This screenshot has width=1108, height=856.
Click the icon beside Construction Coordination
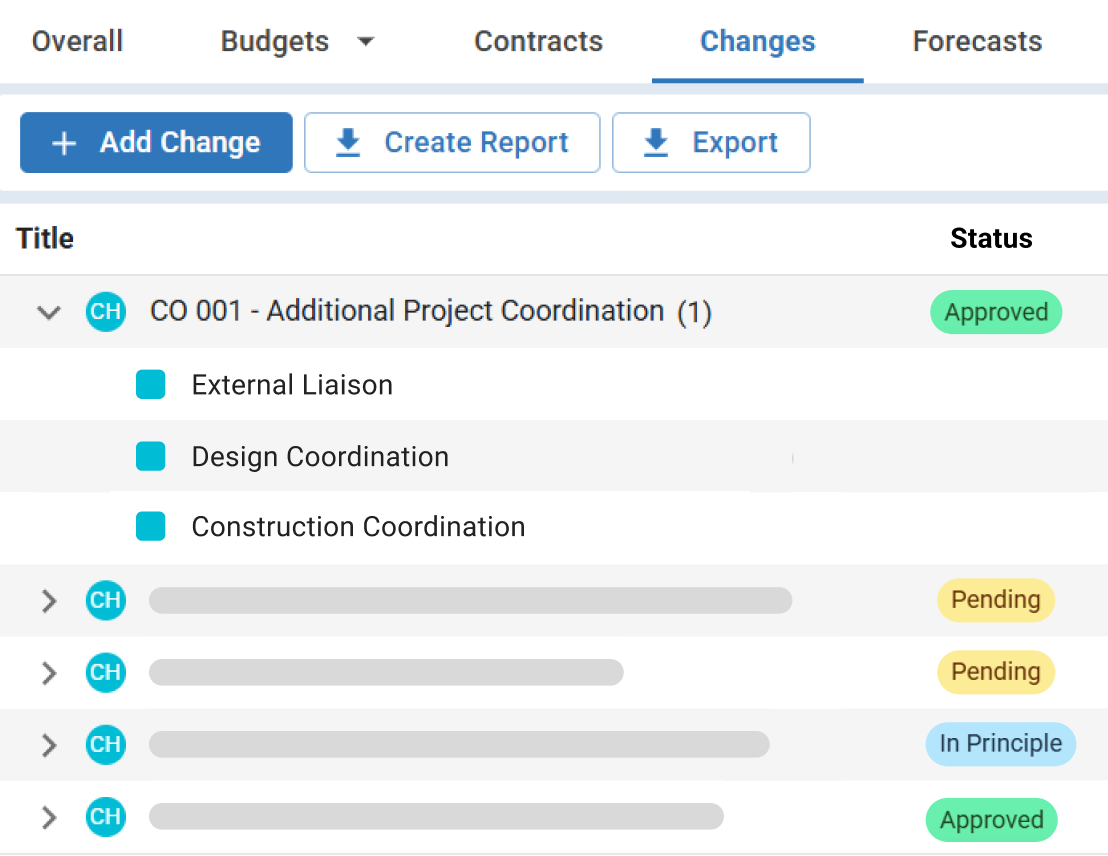pos(150,527)
